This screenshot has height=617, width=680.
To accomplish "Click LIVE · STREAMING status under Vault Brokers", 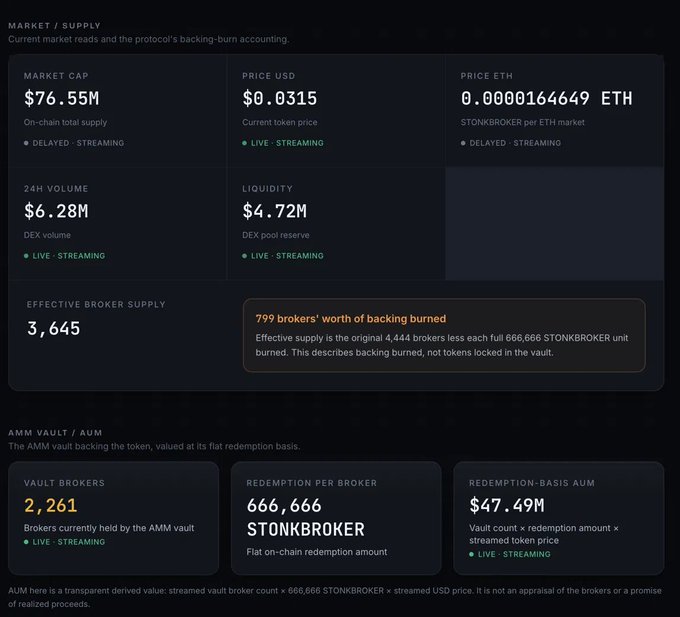I will [64, 542].
